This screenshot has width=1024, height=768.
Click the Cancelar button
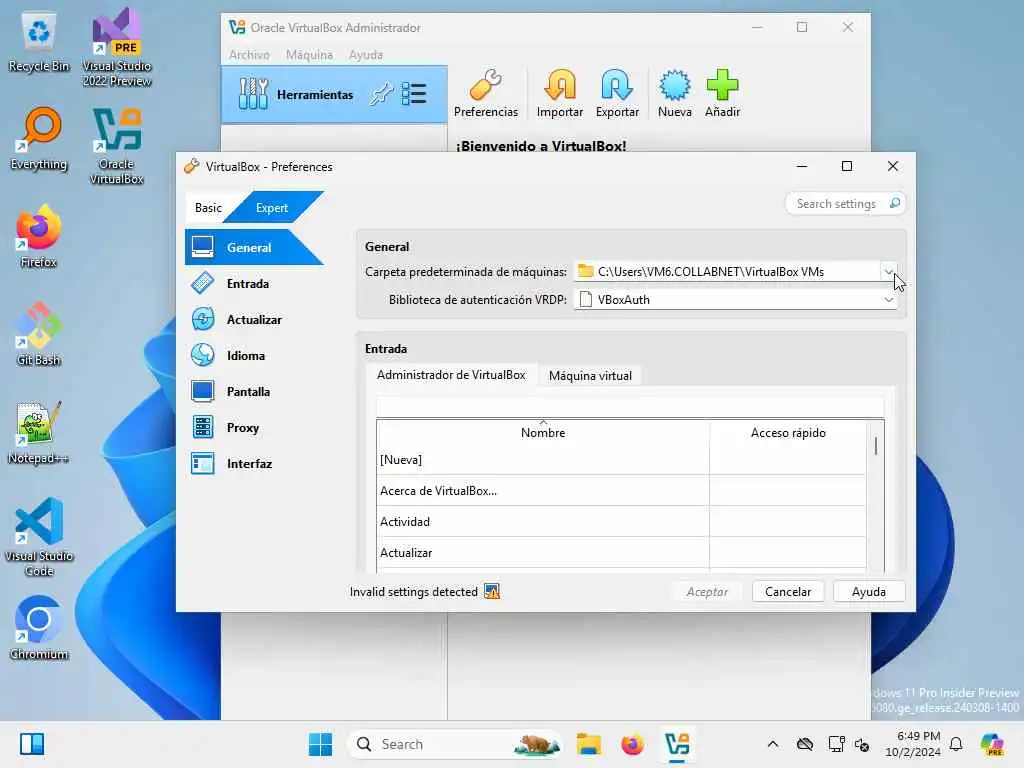tap(788, 592)
